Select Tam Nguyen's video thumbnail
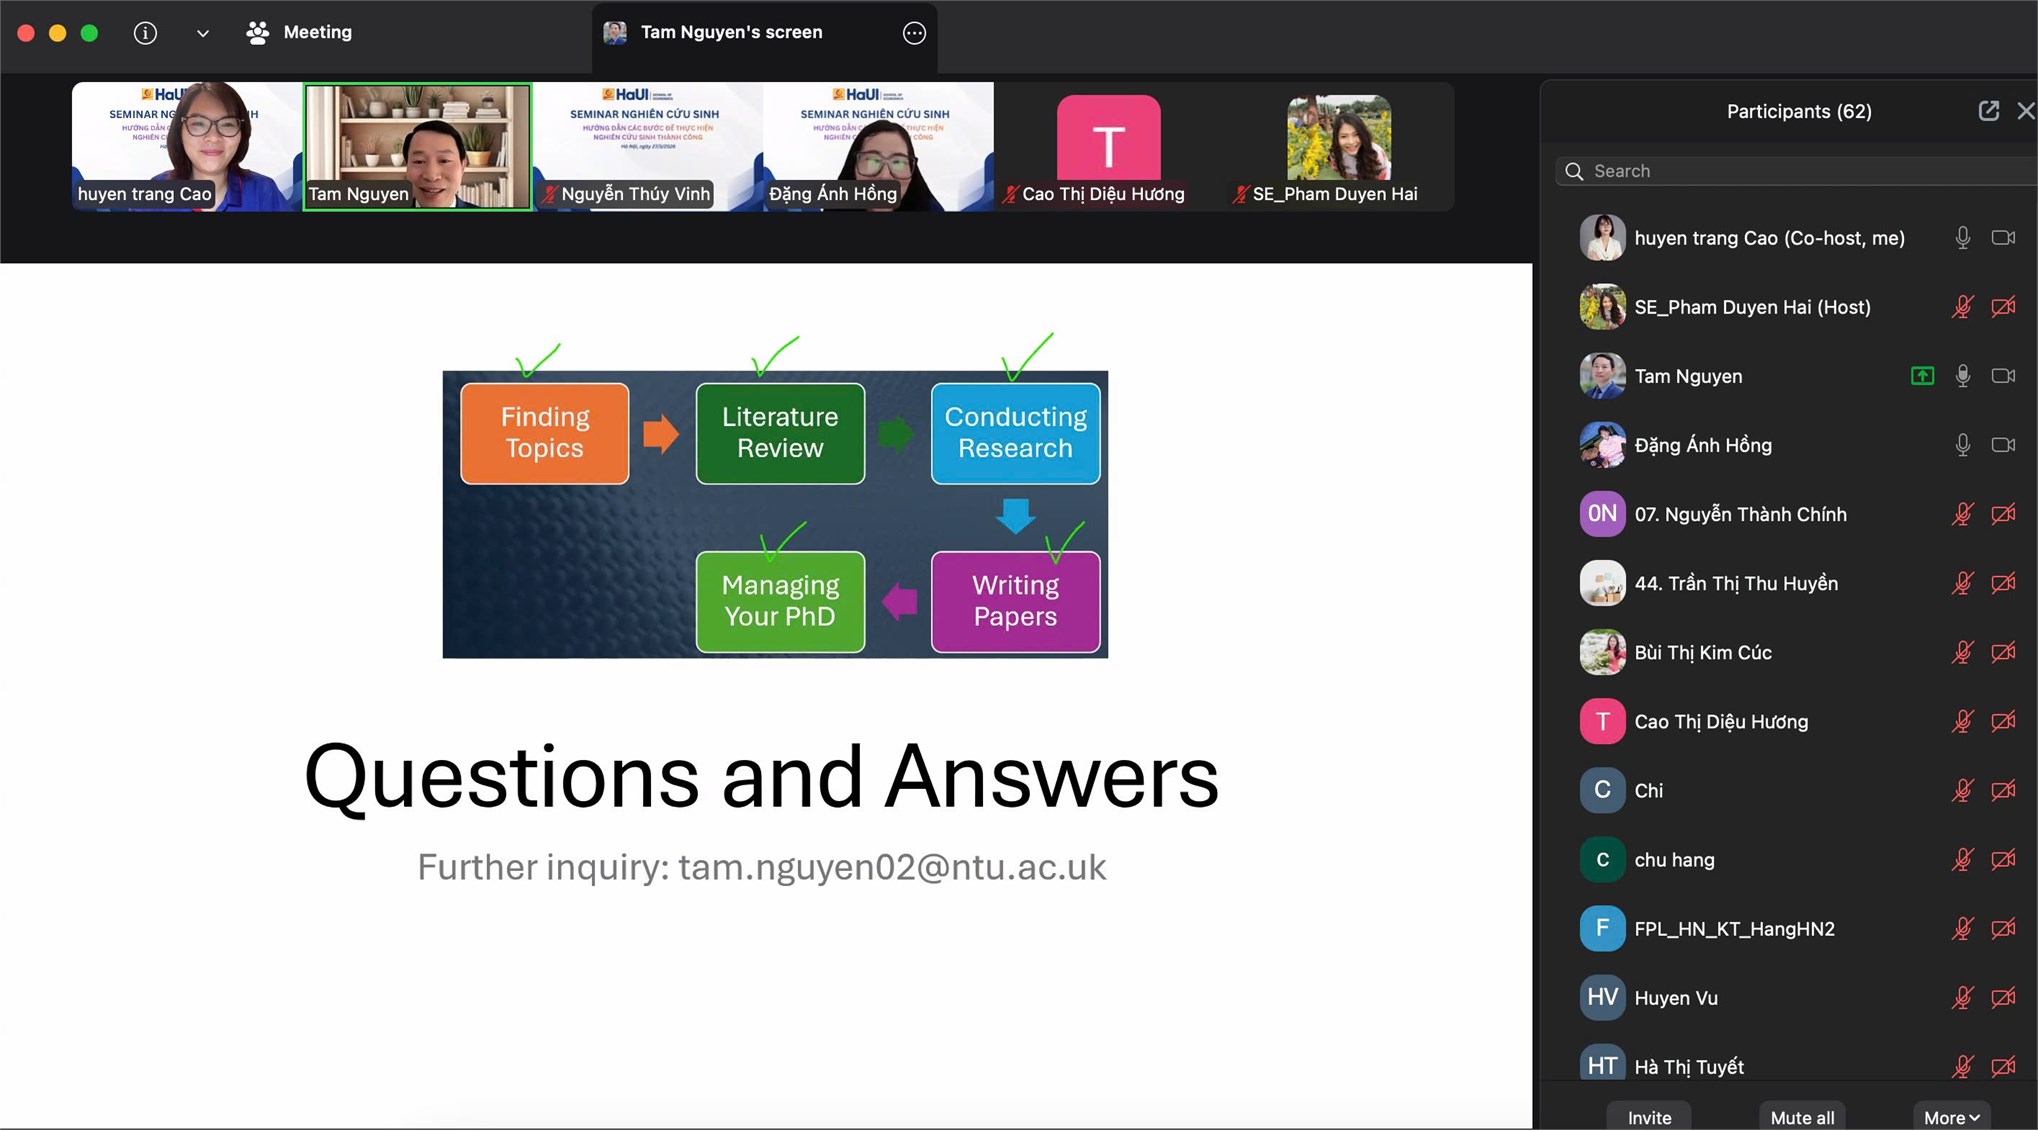 418,146
